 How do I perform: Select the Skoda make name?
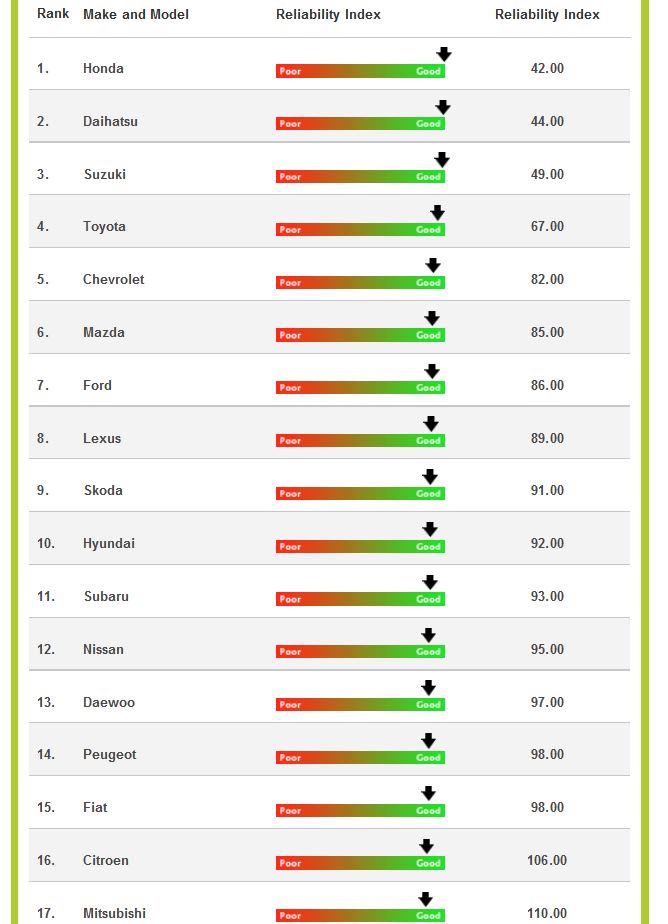pyautogui.click(x=103, y=490)
